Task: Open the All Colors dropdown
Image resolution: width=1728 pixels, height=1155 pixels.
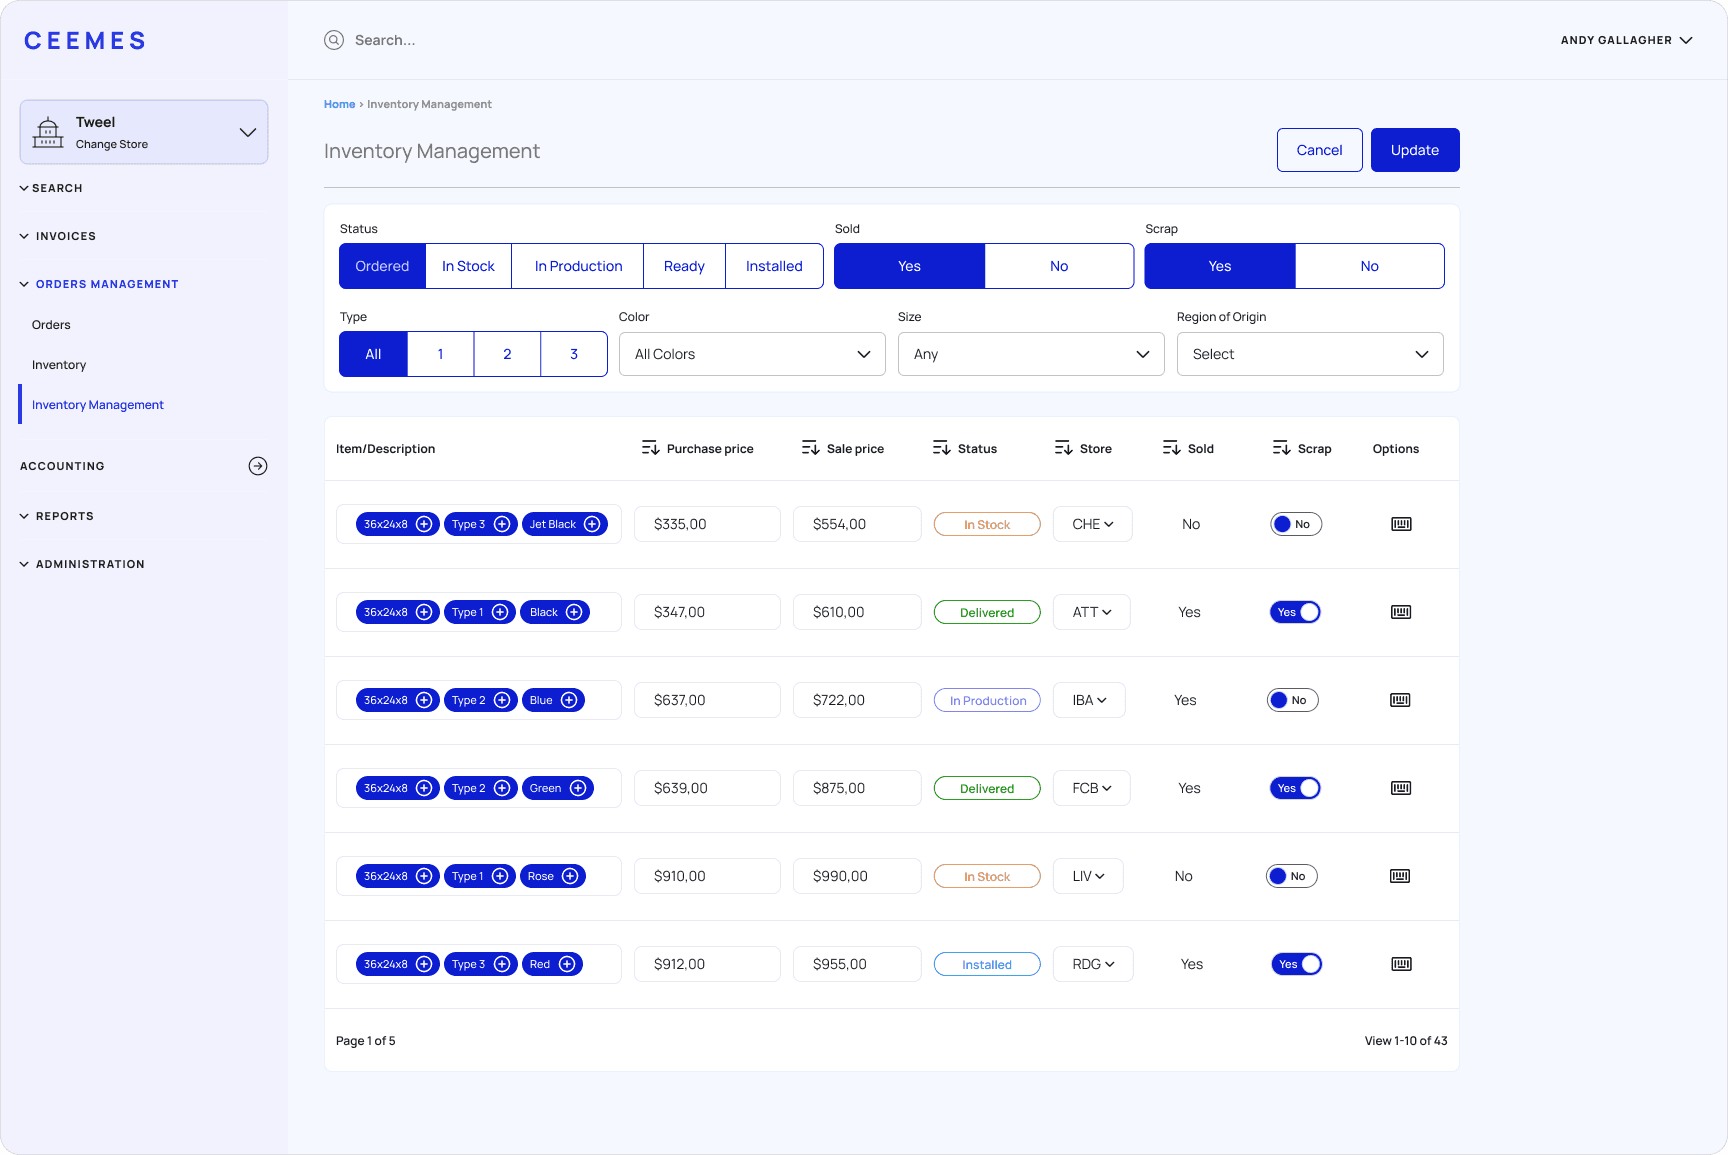Action: [x=752, y=354]
